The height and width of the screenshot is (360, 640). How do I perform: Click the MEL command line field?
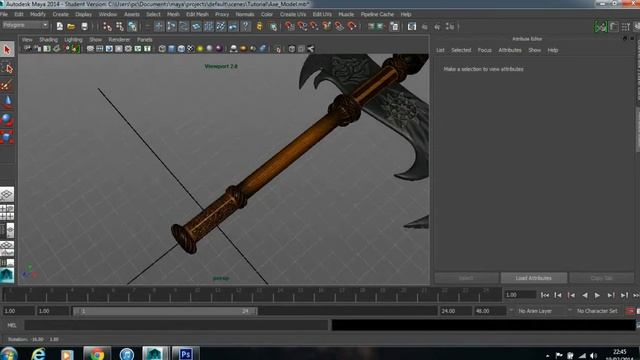(176, 325)
